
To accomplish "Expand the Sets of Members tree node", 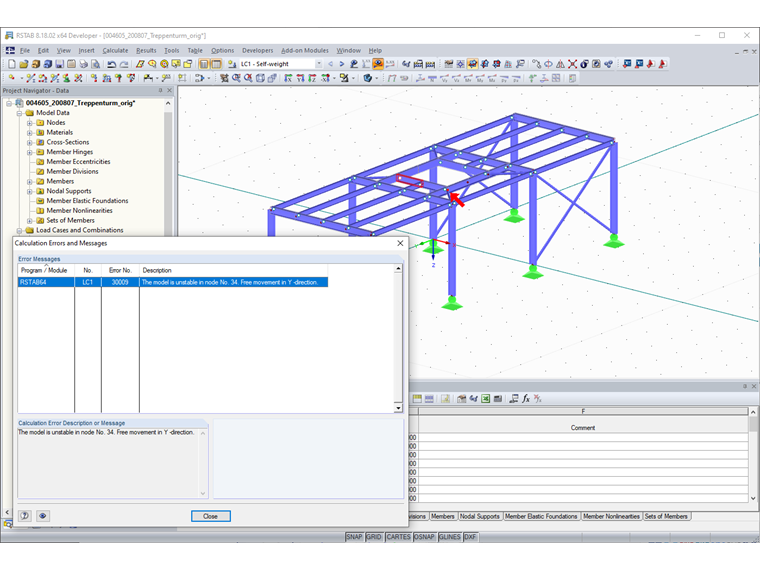I will click(x=30, y=221).
